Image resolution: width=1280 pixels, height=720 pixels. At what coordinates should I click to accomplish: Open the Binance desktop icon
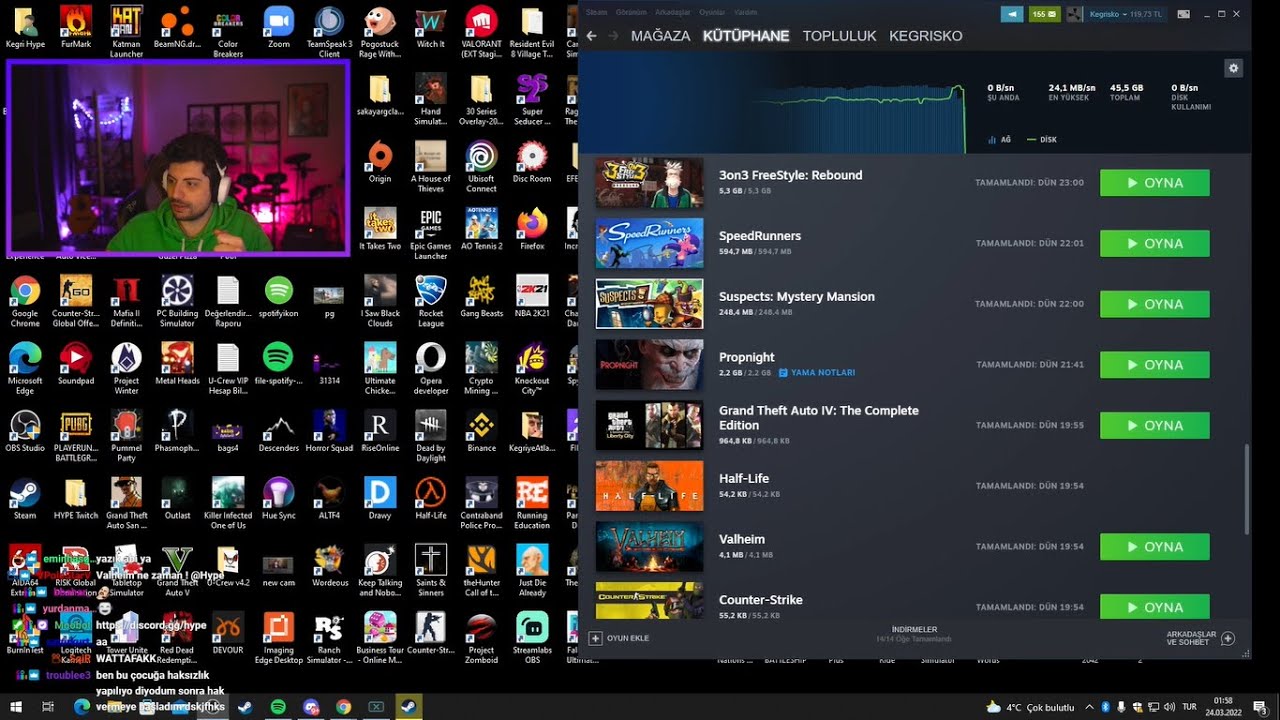481,431
